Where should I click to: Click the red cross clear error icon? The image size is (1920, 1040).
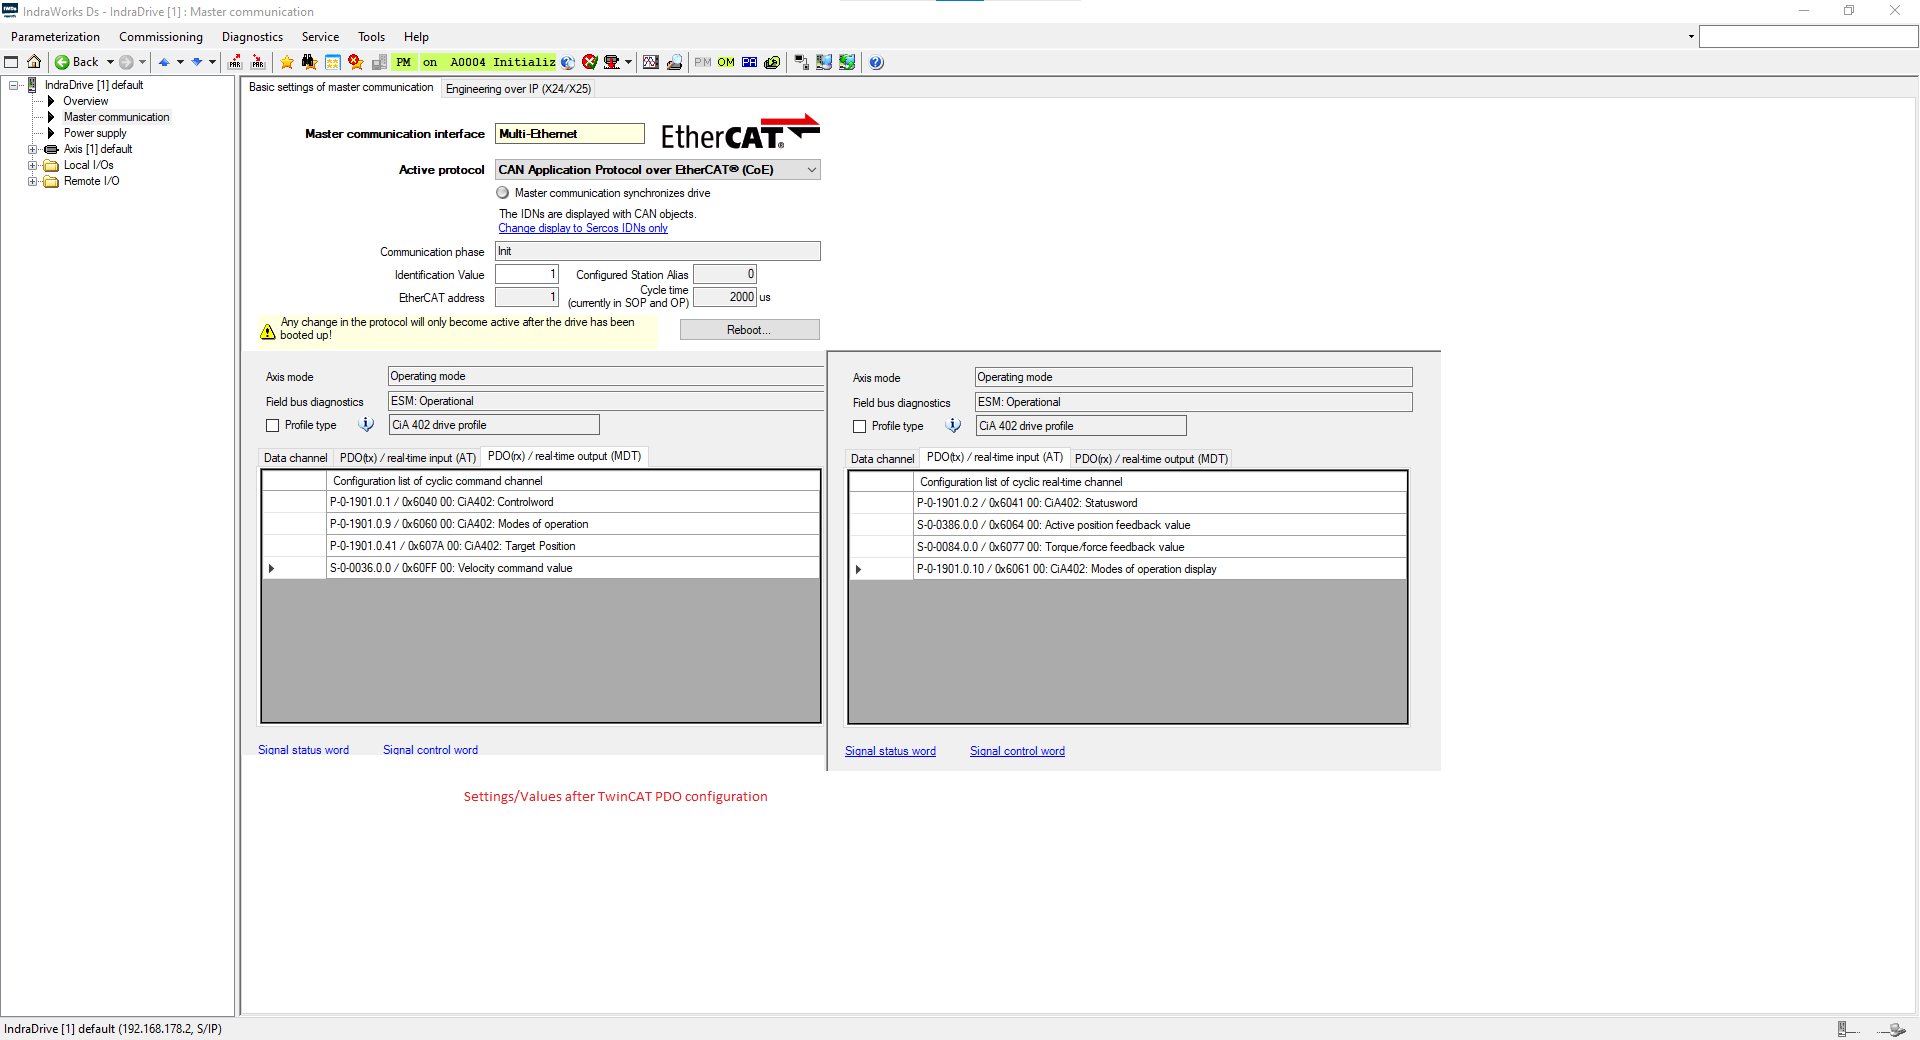pyautogui.click(x=589, y=62)
